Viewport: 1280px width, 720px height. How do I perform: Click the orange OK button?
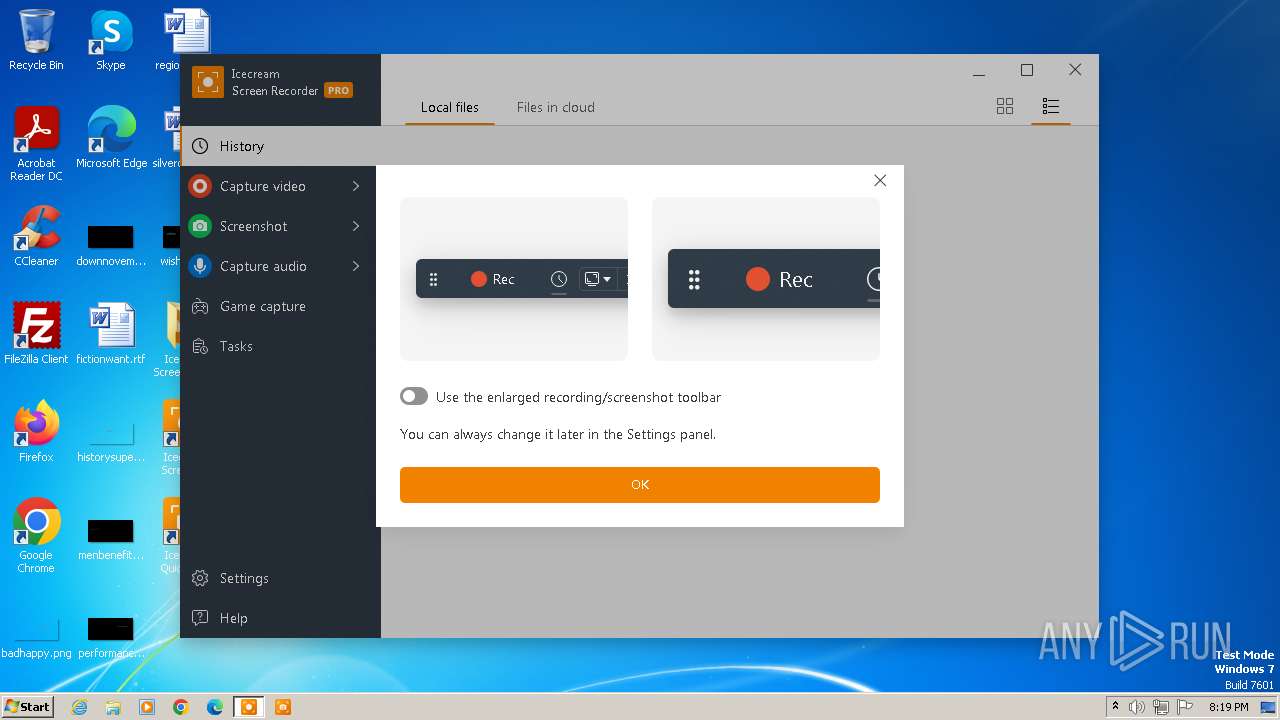pyautogui.click(x=640, y=485)
